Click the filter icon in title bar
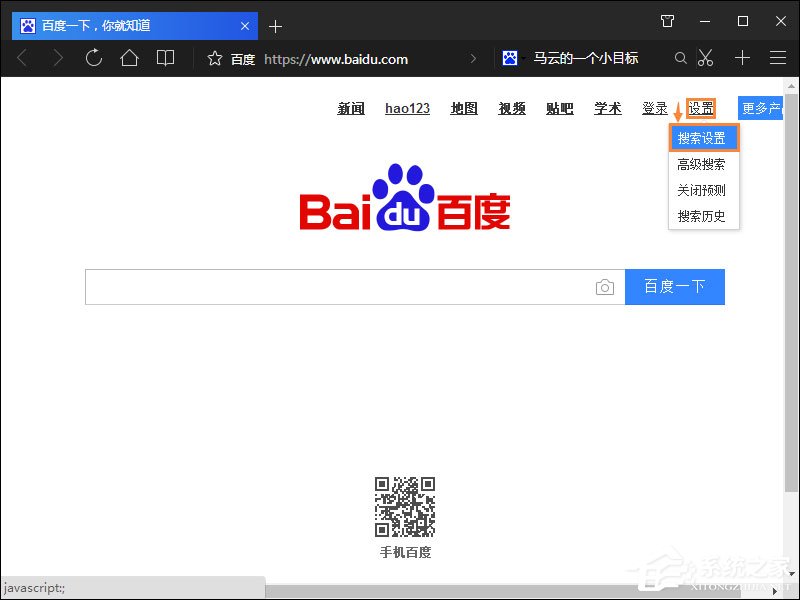 pyautogui.click(x=667, y=20)
